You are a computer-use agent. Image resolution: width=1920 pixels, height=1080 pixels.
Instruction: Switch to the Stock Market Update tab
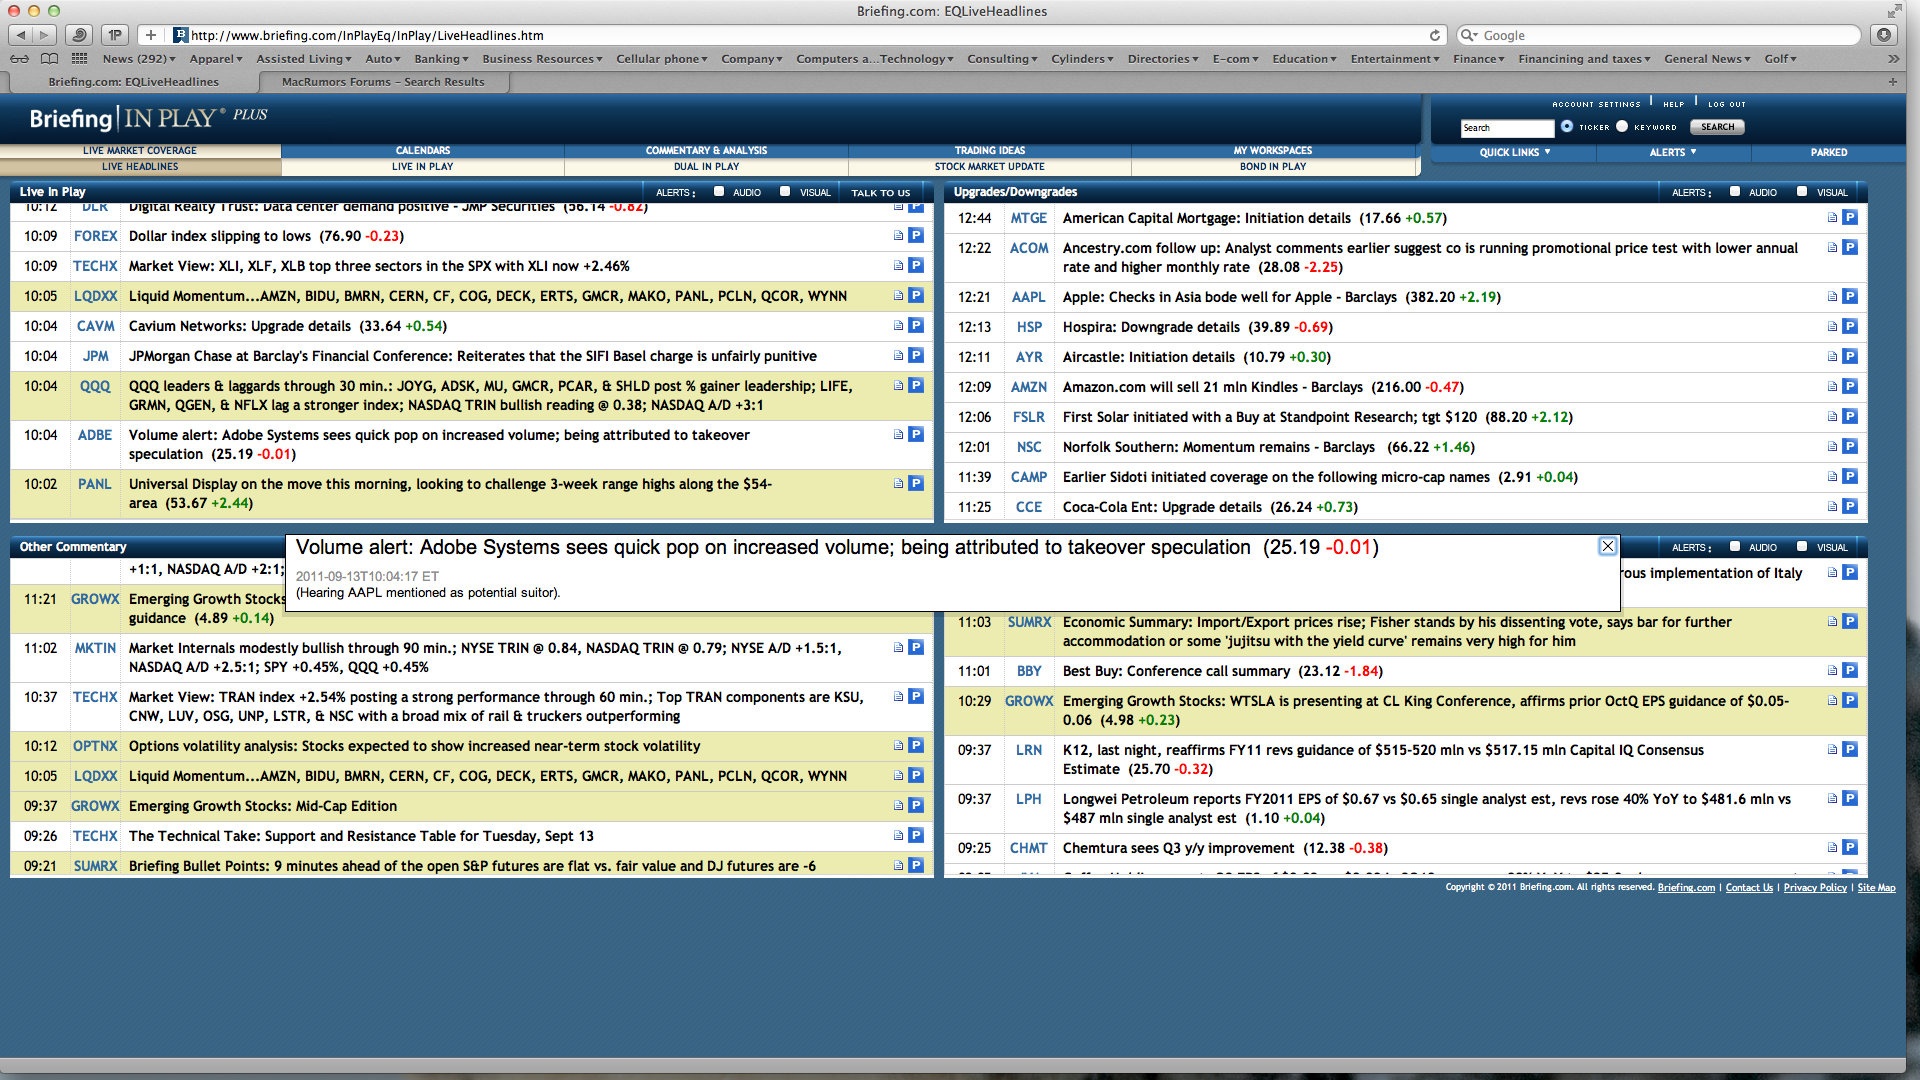[989, 167]
